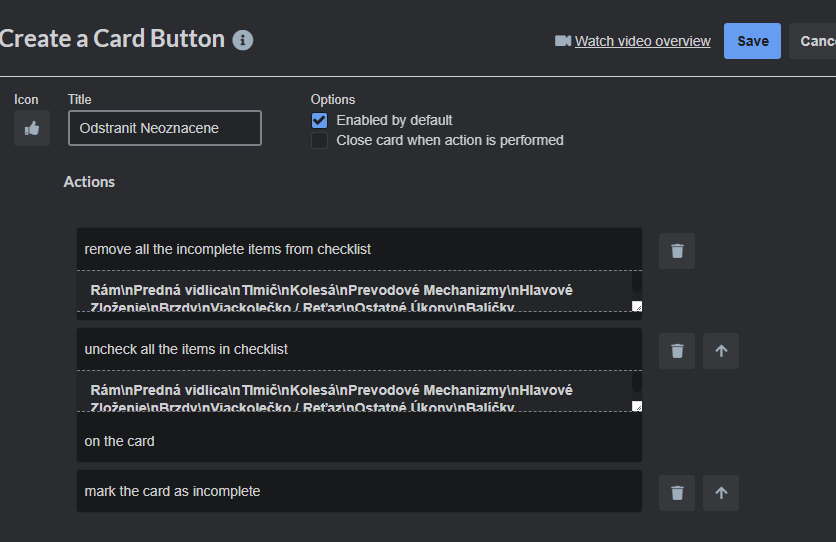This screenshot has height=542, width=836.
Task: Cancel card button creation
Action: (x=813, y=41)
